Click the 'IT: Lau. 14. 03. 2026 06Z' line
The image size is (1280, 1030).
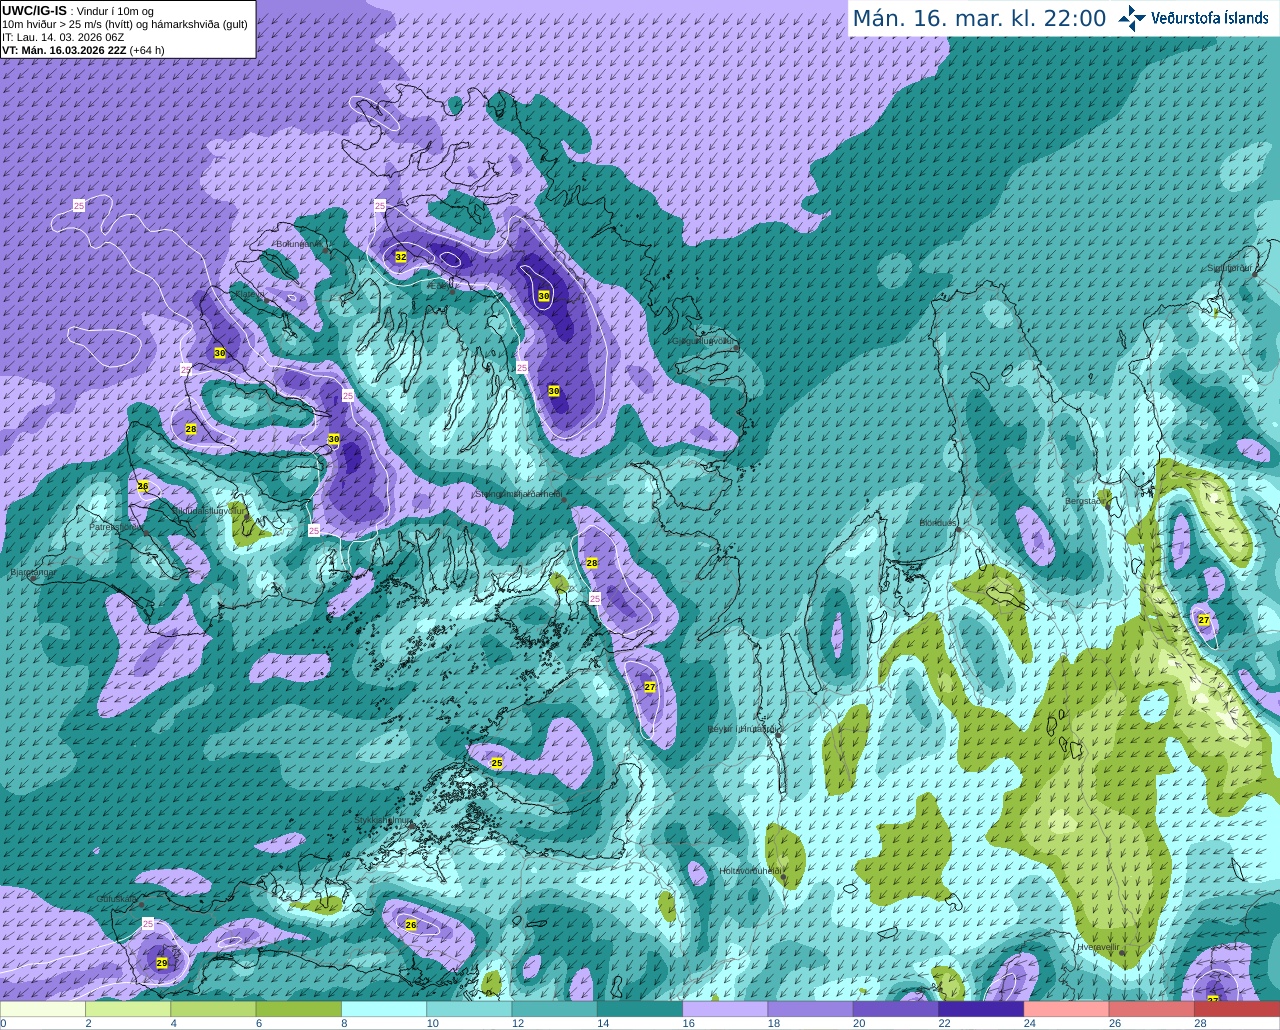point(63,37)
